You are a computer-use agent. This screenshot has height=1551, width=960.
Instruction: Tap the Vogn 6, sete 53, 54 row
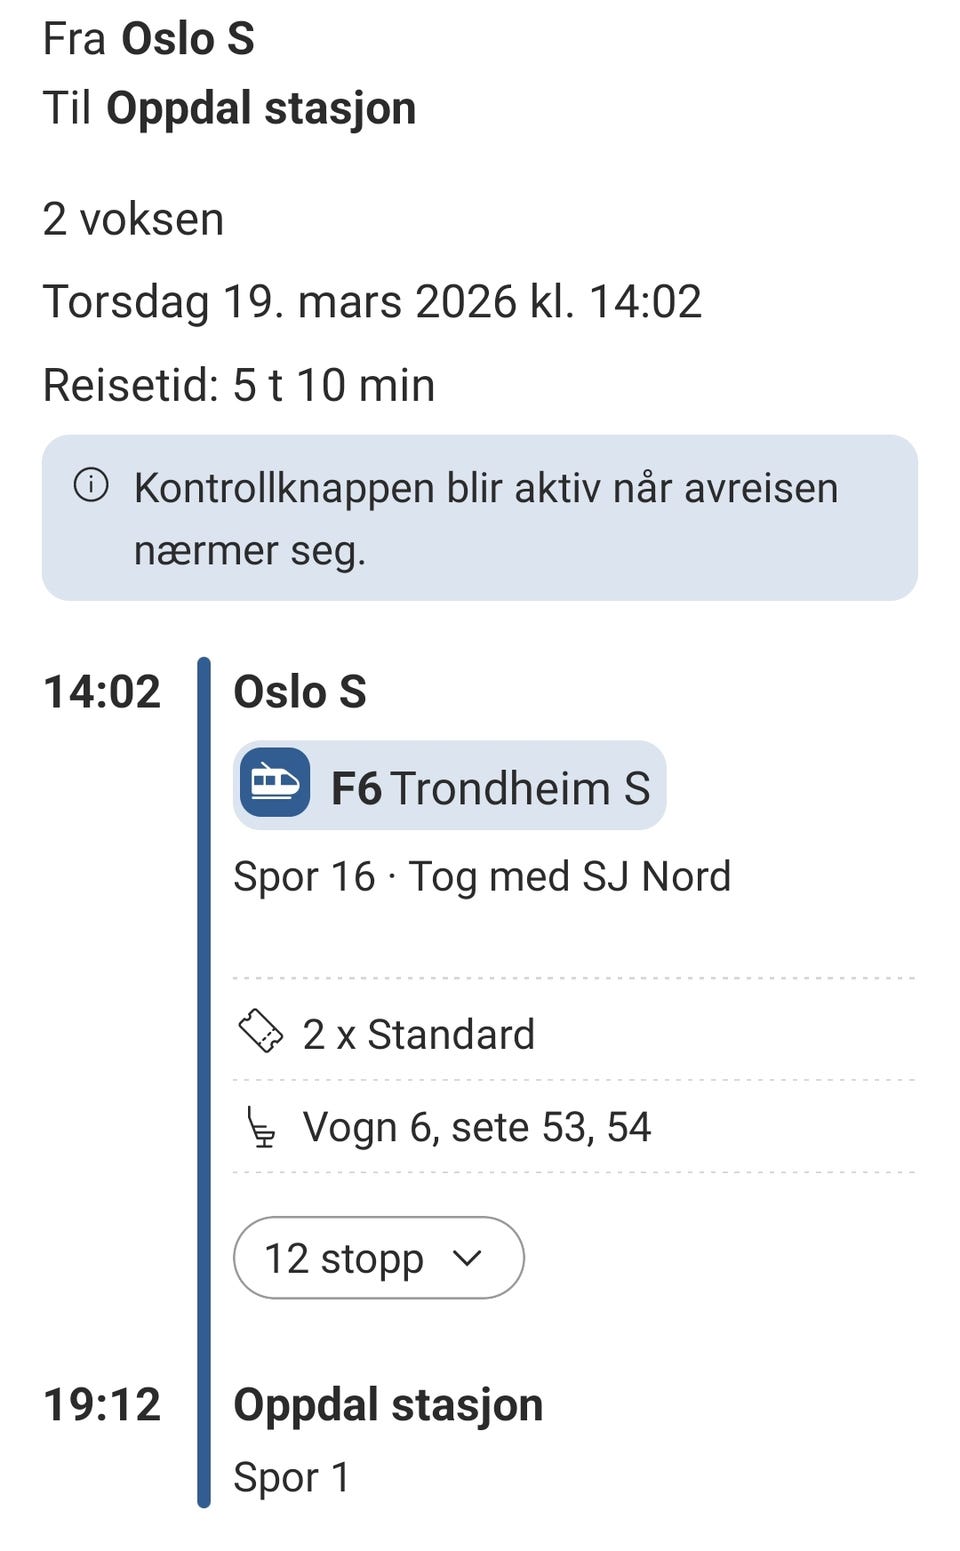476,1127
